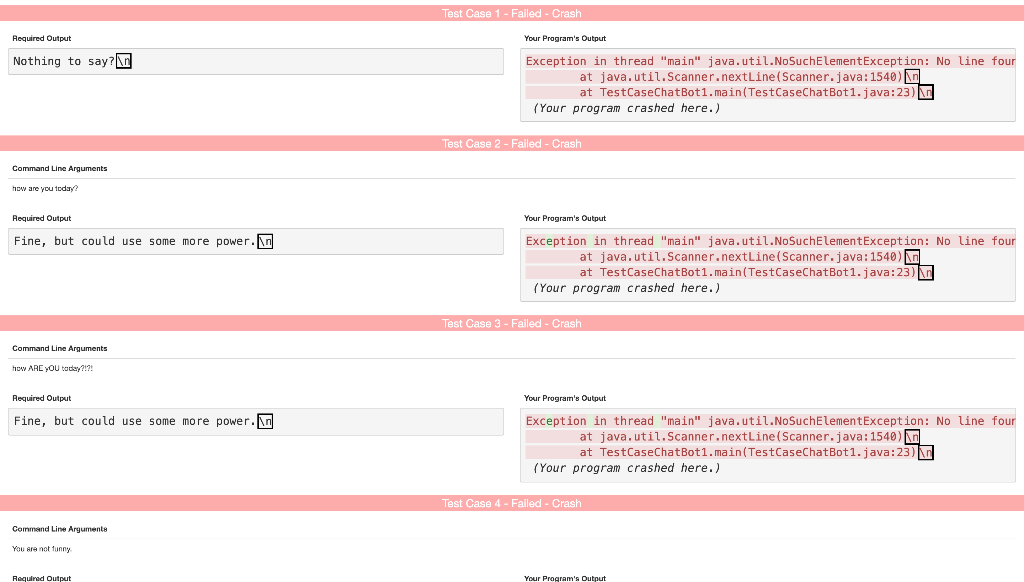Click the 'how ARE yOU today?!?!' command line argument
1024x582 pixels.
pos(52,368)
